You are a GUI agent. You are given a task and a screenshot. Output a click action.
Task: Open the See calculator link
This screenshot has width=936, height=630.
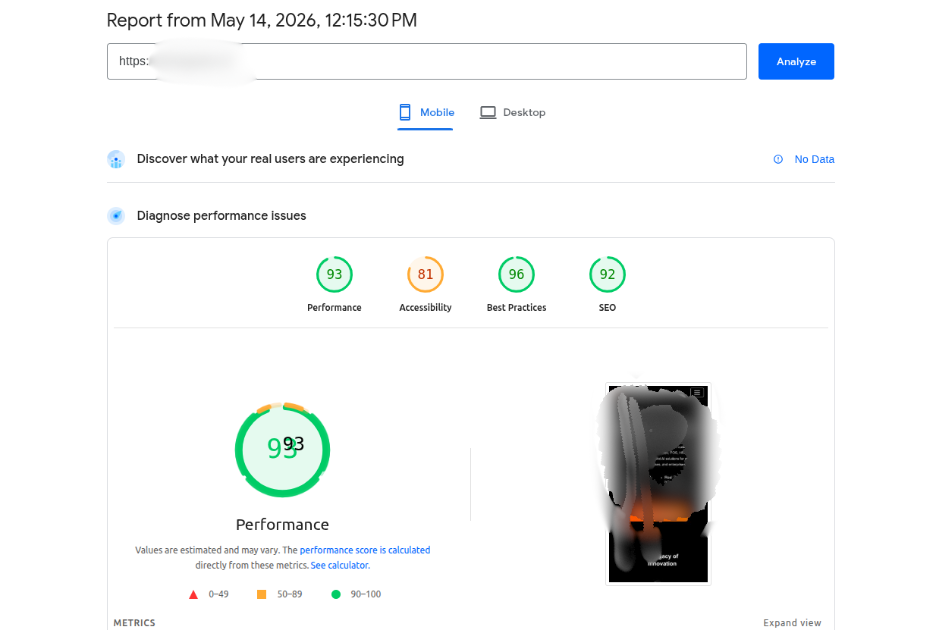[340, 565]
